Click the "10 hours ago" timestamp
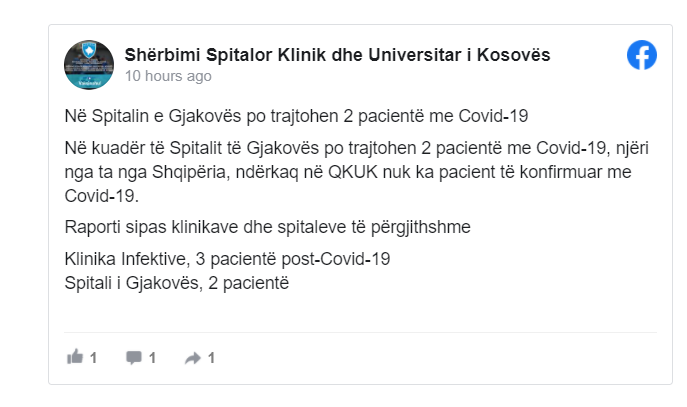This screenshot has width=687, height=407. 168,75
